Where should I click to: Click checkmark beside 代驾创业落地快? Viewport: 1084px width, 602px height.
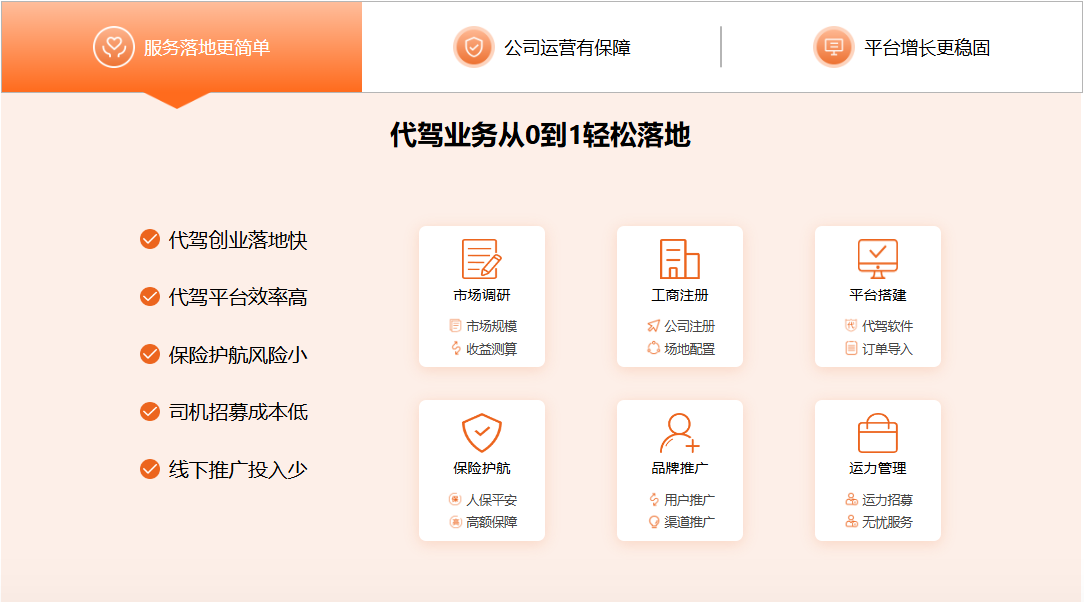tap(150, 239)
